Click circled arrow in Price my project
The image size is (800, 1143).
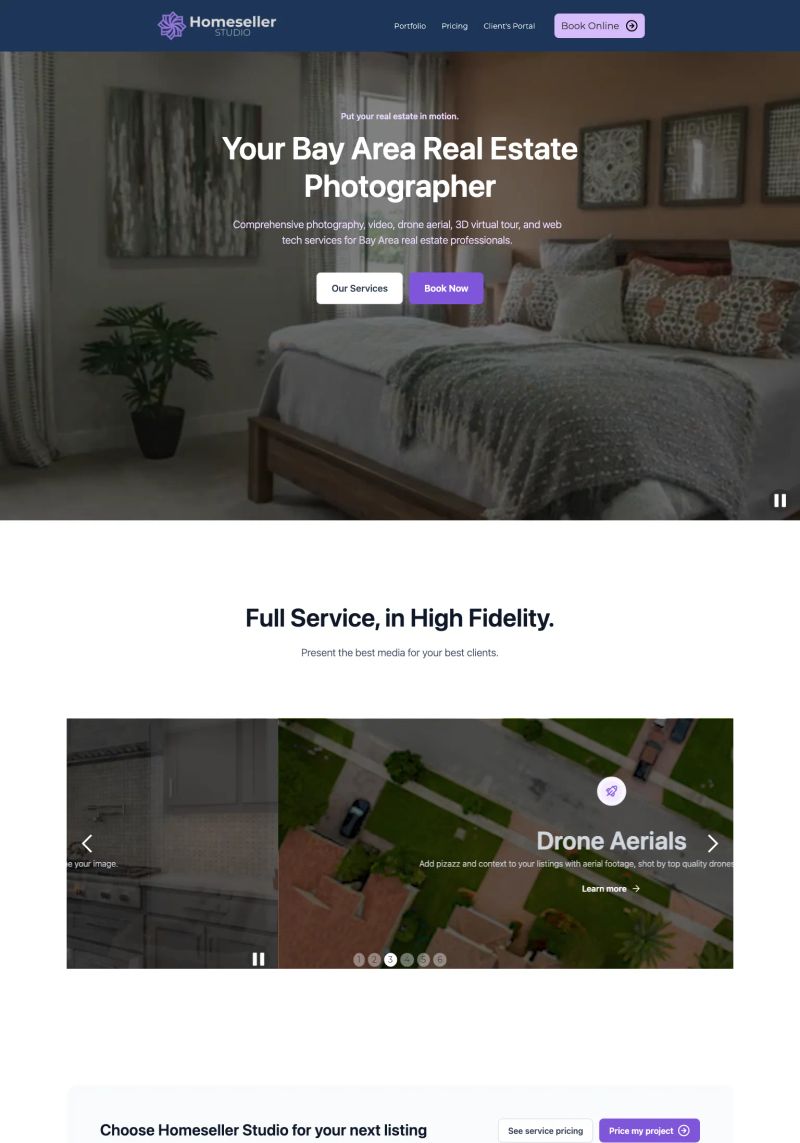pyautogui.click(x=683, y=1131)
